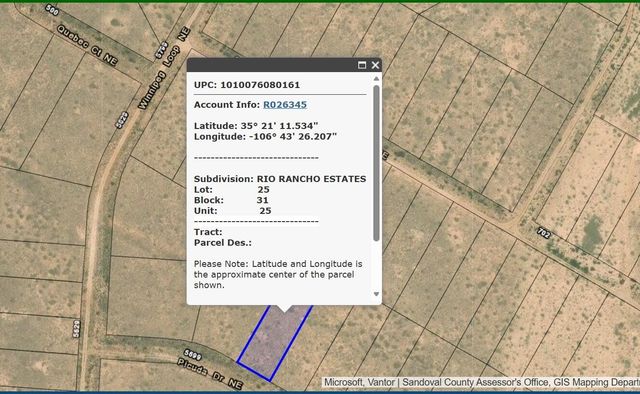Click the Unit: 25 row
Screen dimensions: 640x394
[233, 211]
